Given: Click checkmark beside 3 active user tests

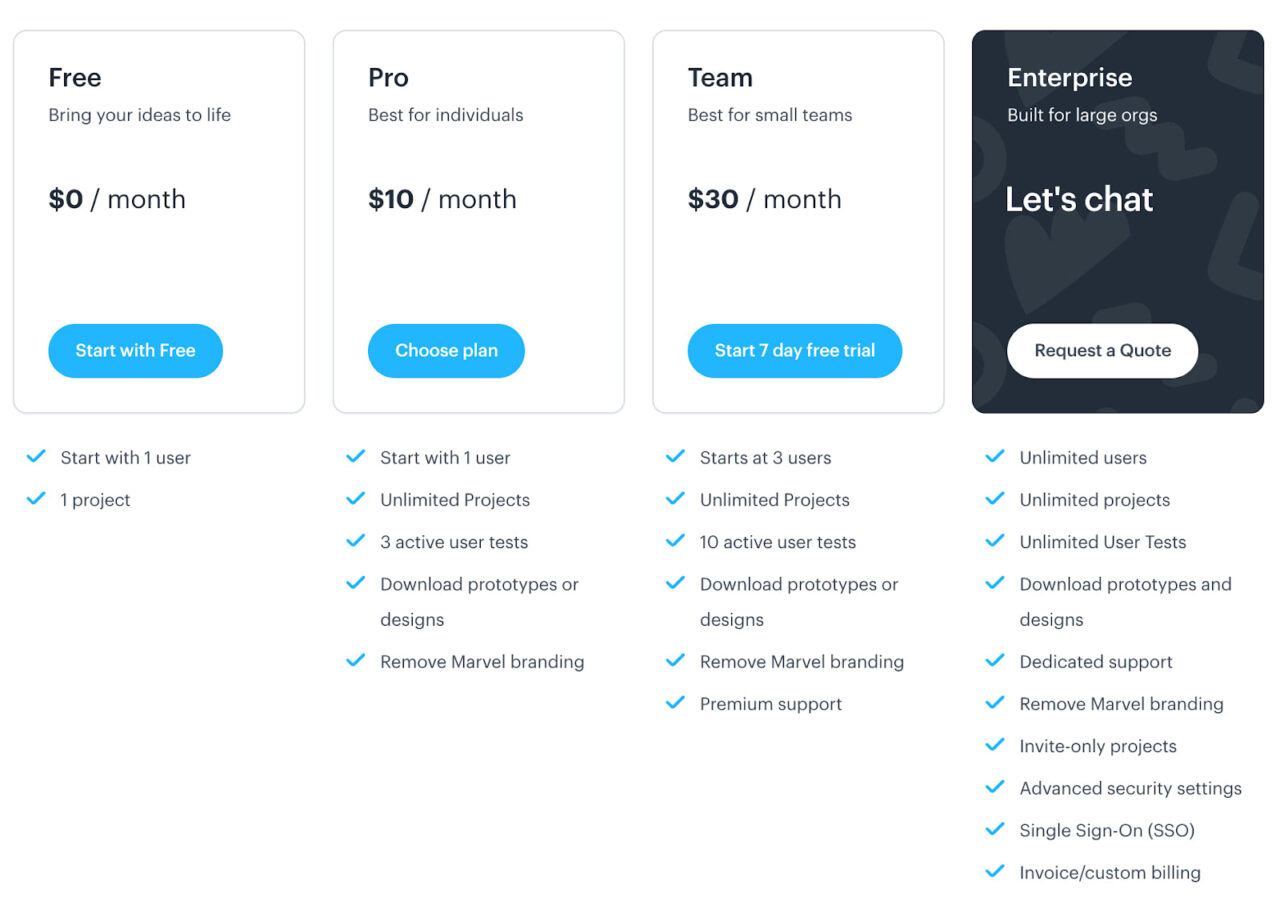Looking at the screenshot, I should (355, 541).
